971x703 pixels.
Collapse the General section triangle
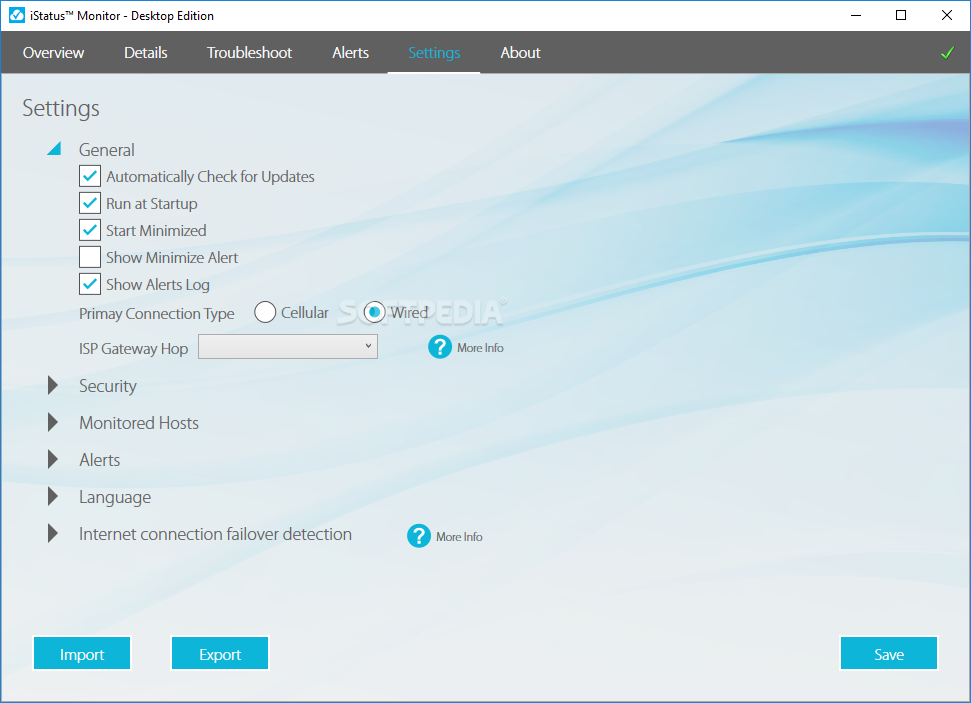pyautogui.click(x=54, y=149)
